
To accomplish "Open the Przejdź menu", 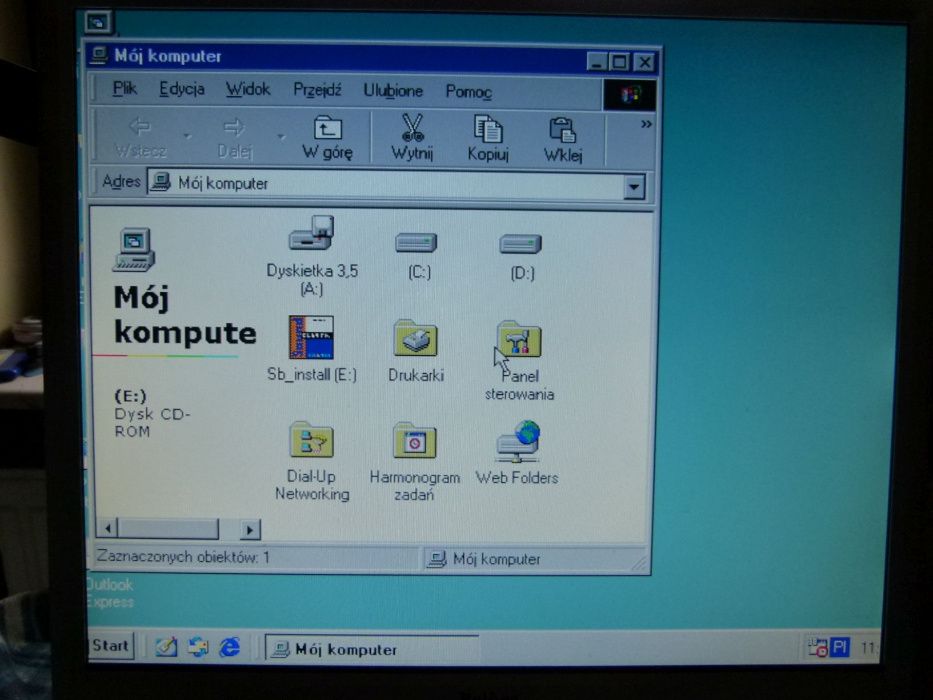I will [x=317, y=90].
